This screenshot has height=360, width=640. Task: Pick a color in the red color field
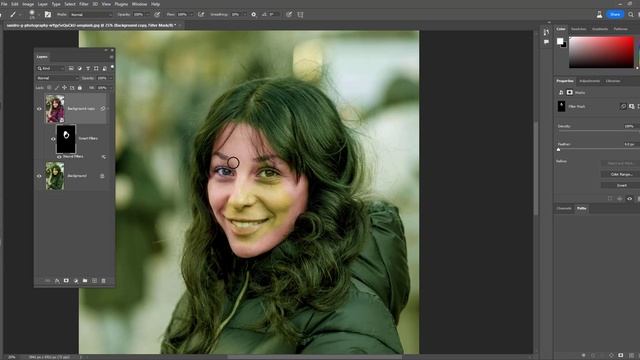click(x=601, y=52)
